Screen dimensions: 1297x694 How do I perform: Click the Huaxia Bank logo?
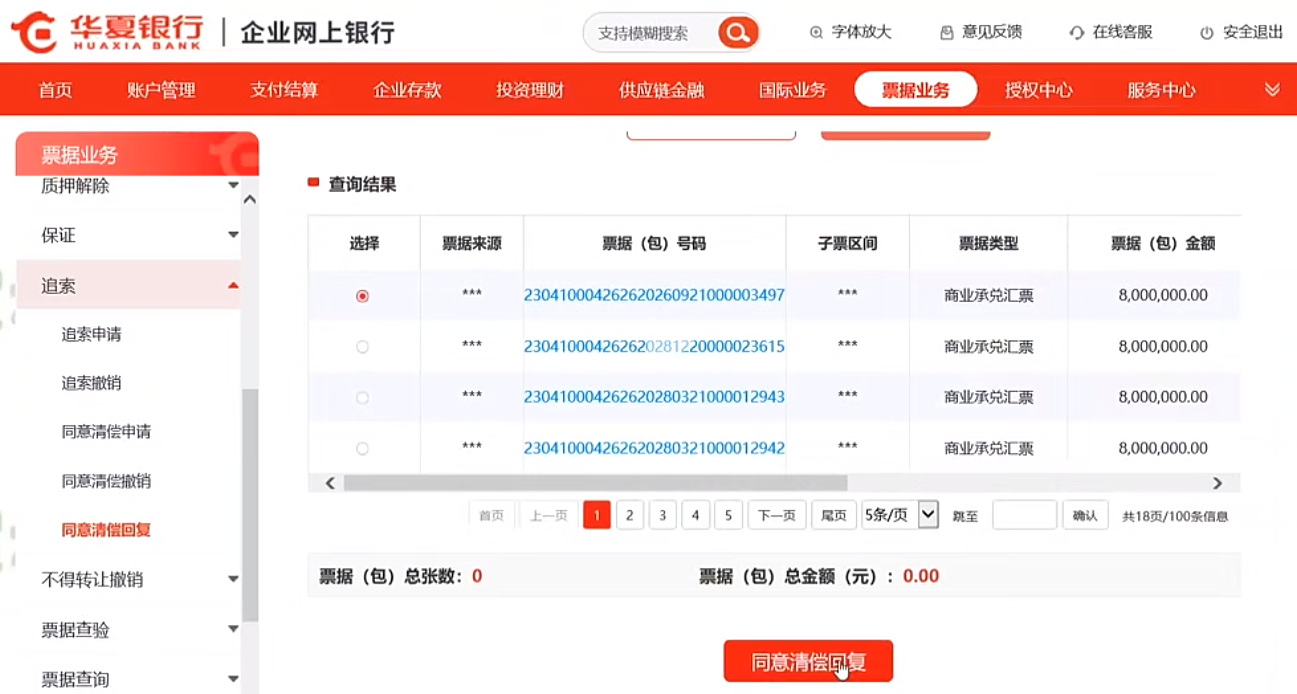(x=106, y=32)
